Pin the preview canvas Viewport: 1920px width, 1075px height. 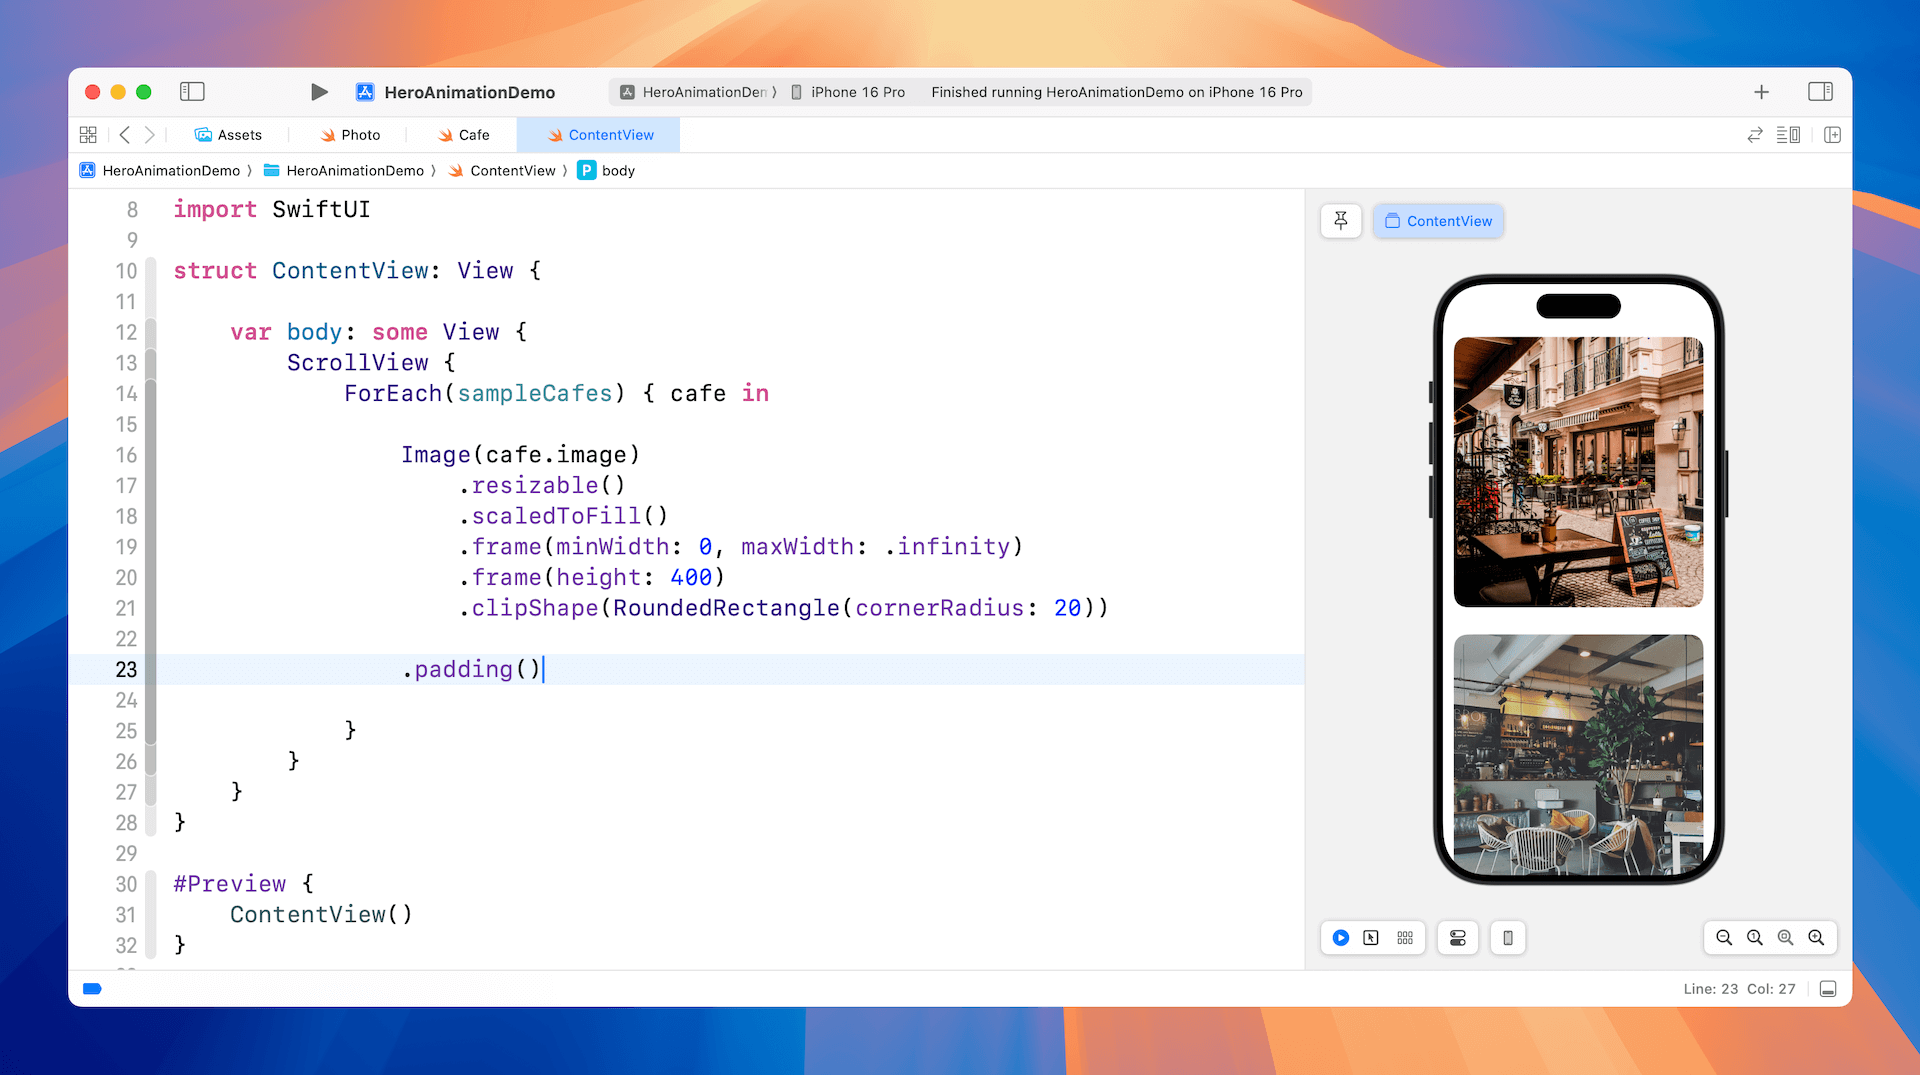[x=1341, y=221]
